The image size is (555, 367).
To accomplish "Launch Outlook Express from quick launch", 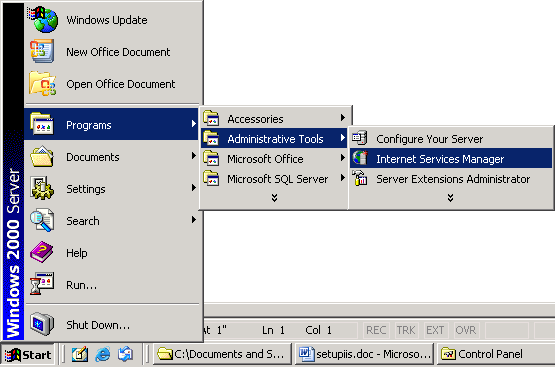I will [x=125, y=354].
